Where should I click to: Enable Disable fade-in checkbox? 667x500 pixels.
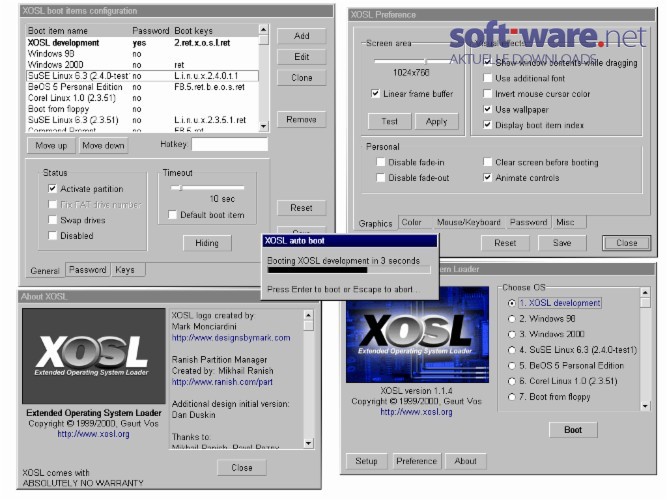point(381,162)
